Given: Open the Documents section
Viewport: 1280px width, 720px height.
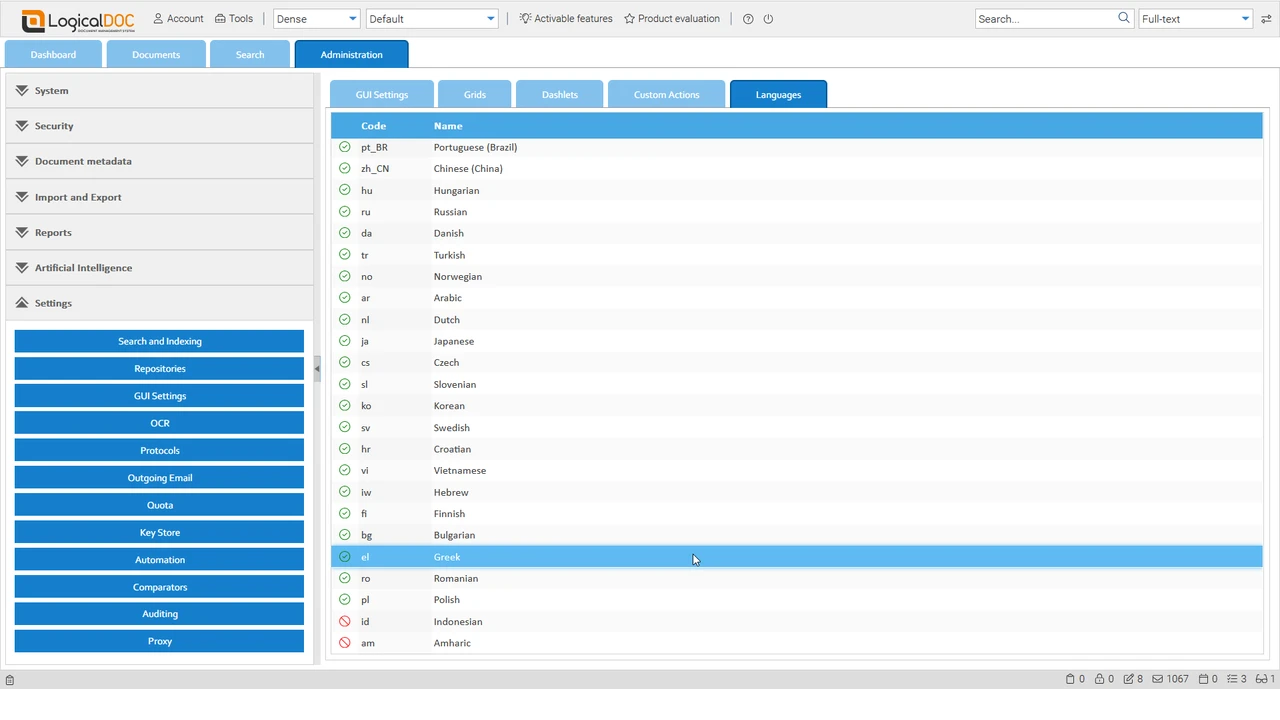Looking at the screenshot, I should coord(155,54).
